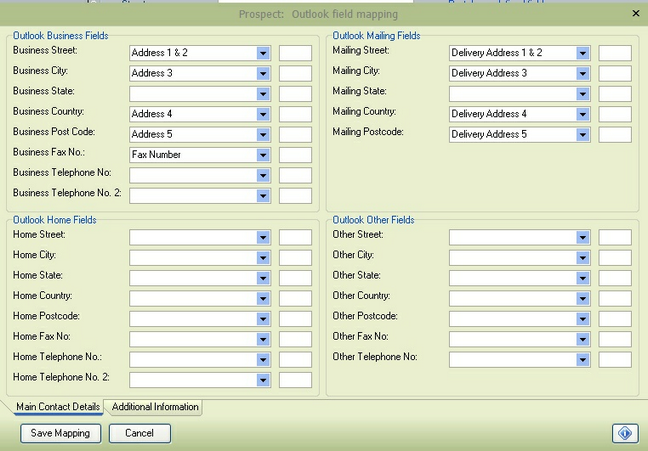Click the small box beside Home Country
The width and height of the screenshot is (648, 451).
pos(295,298)
